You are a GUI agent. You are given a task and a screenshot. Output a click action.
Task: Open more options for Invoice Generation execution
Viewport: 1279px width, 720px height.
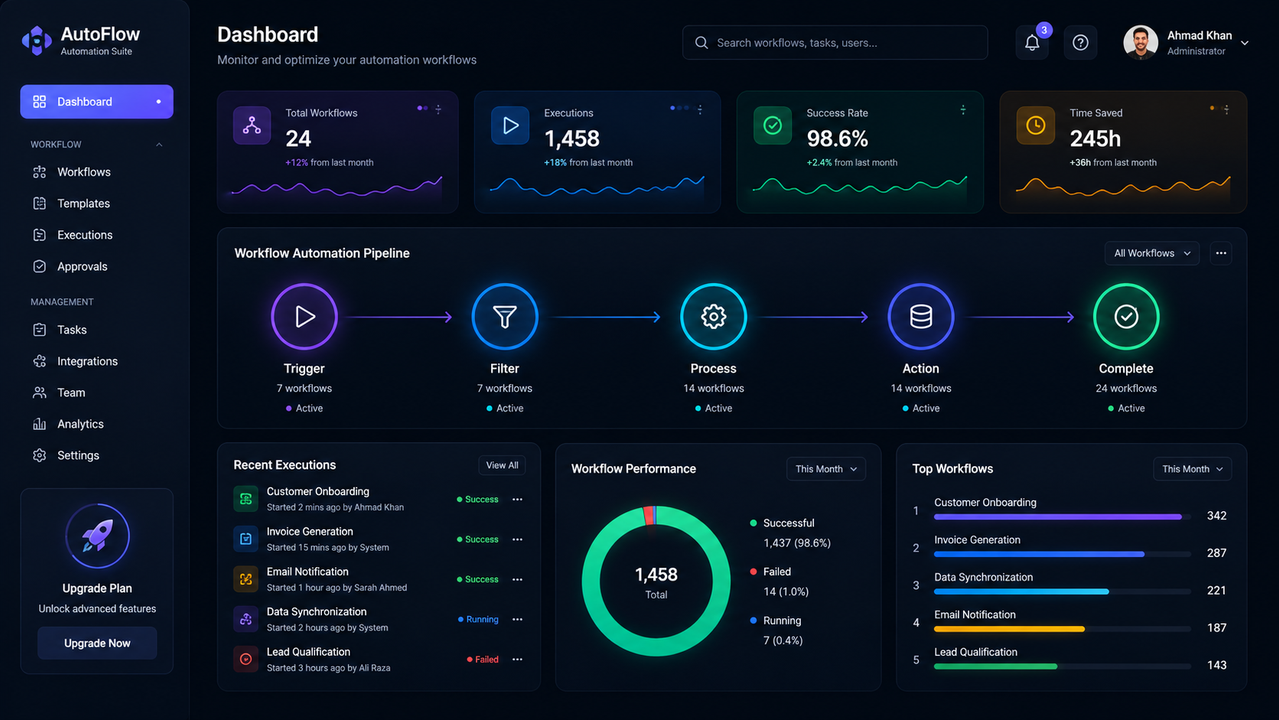tap(517, 539)
